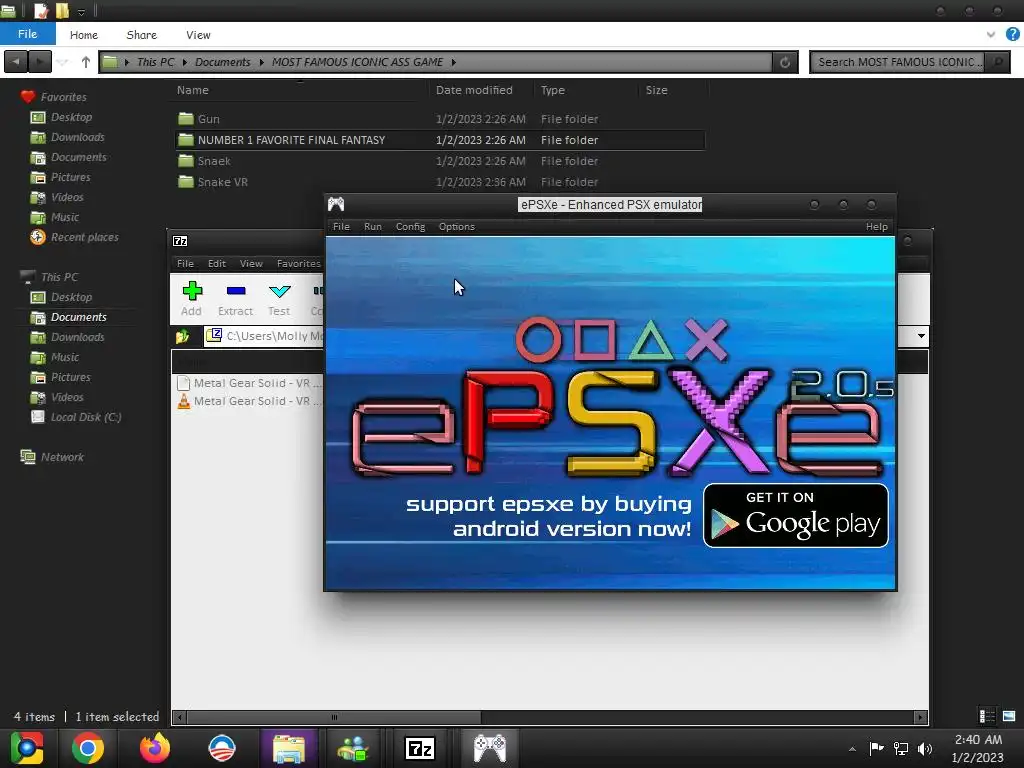
Task: Open the 7-Zip File menu
Action: click(185, 264)
